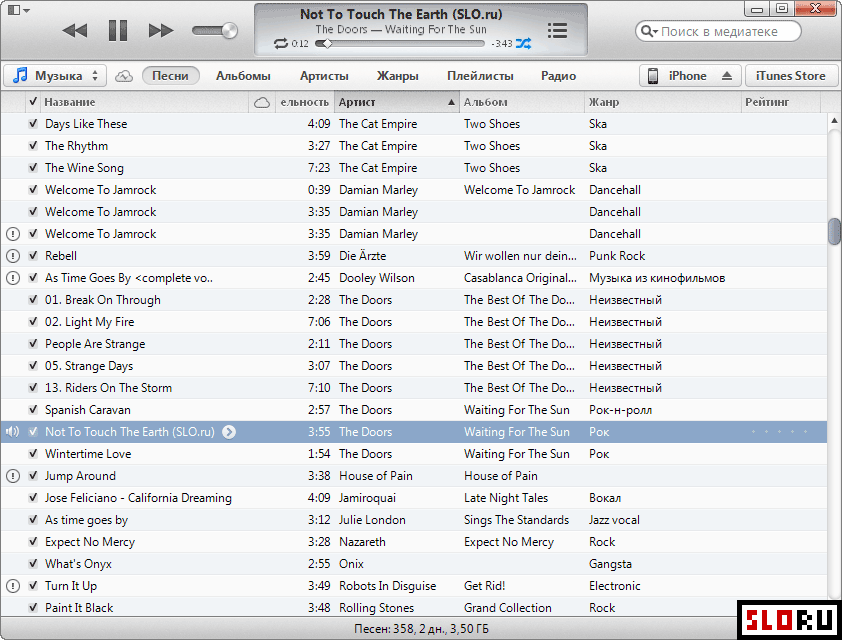Click the speaker icon on the playing track
Screen dimensions: 842x640
(12, 432)
